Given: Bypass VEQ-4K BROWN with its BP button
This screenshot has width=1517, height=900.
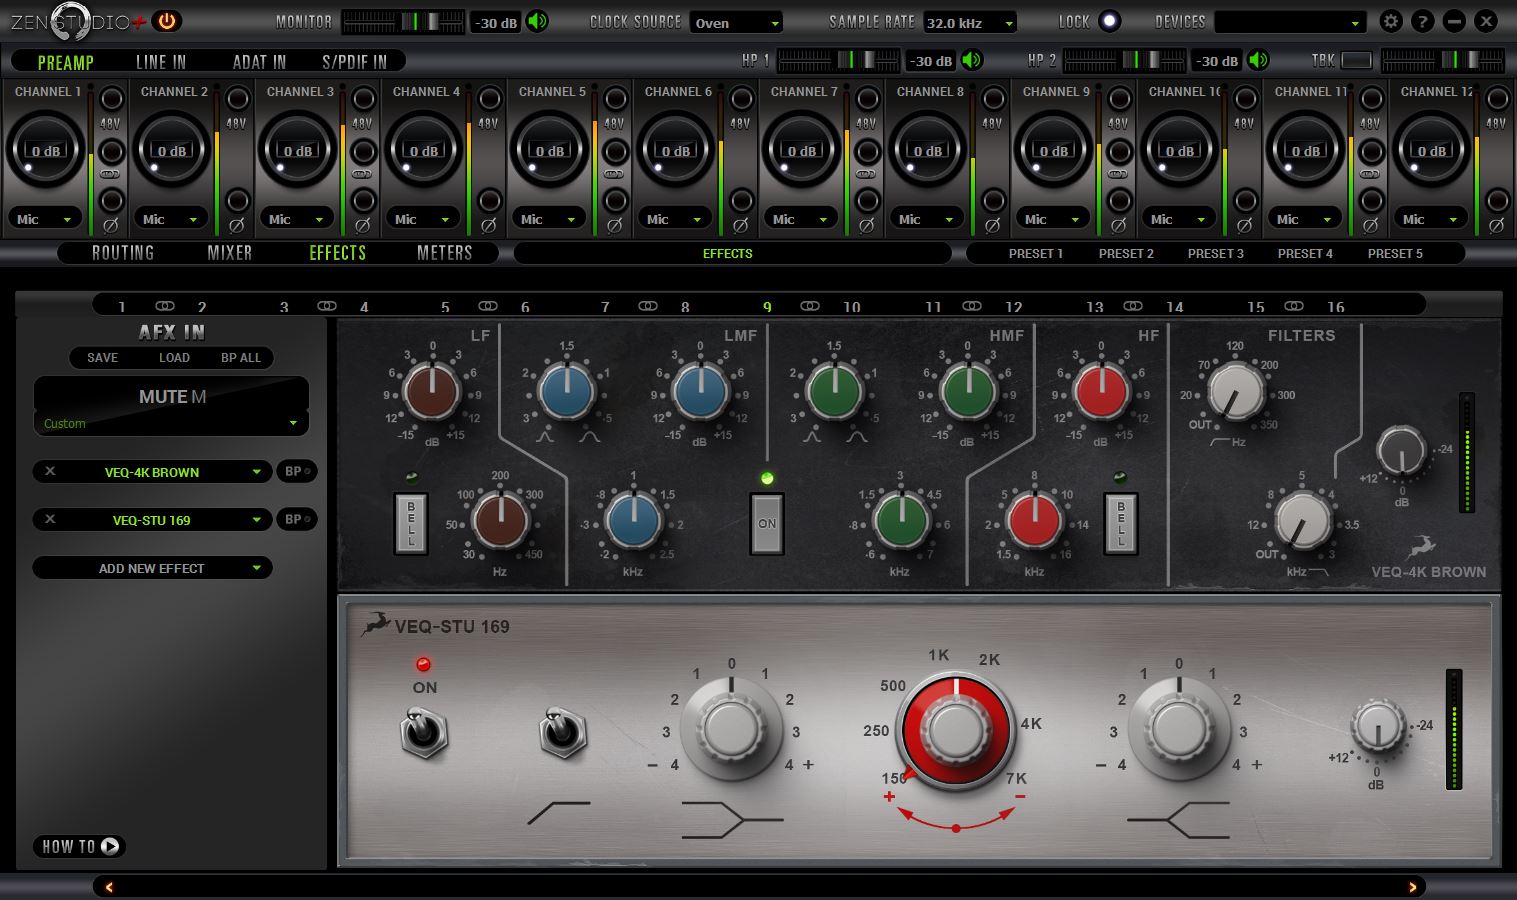Looking at the screenshot, I should pos(296,471).
